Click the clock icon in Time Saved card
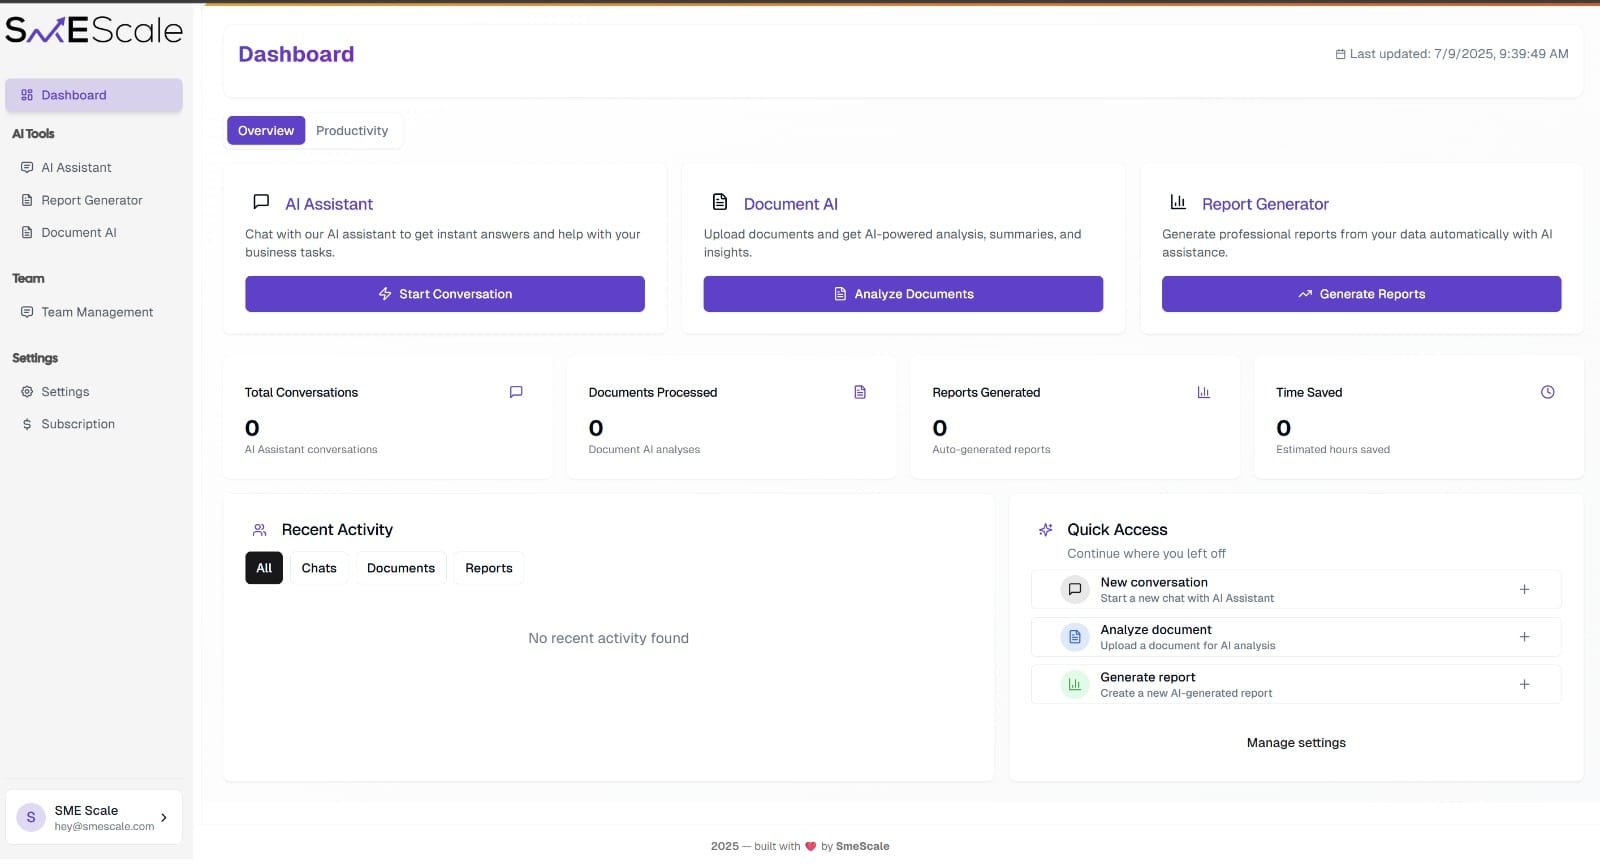Image resolution: width=1600 pixels, height=864 pixels. point(1547,392)
